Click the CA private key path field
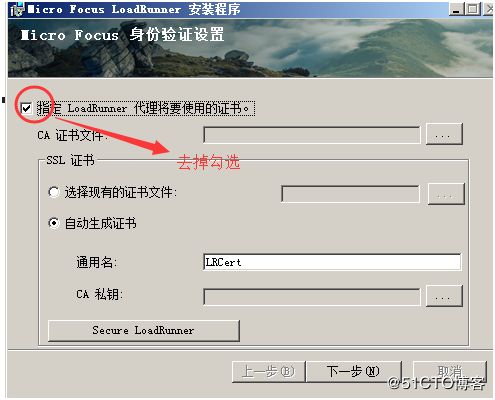 [312, 297]
